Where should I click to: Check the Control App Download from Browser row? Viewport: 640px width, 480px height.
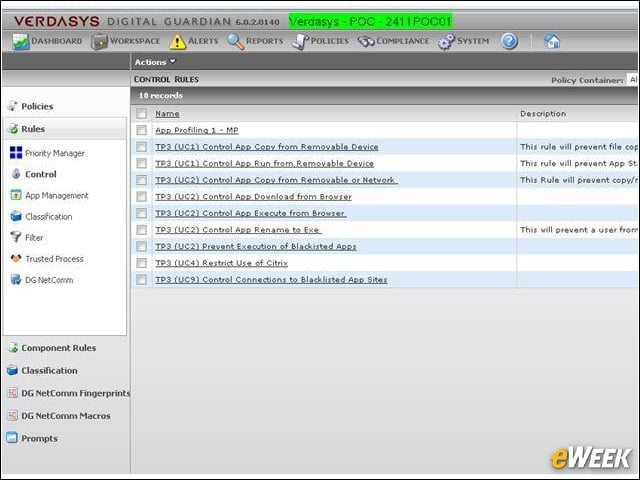[142, 197]
